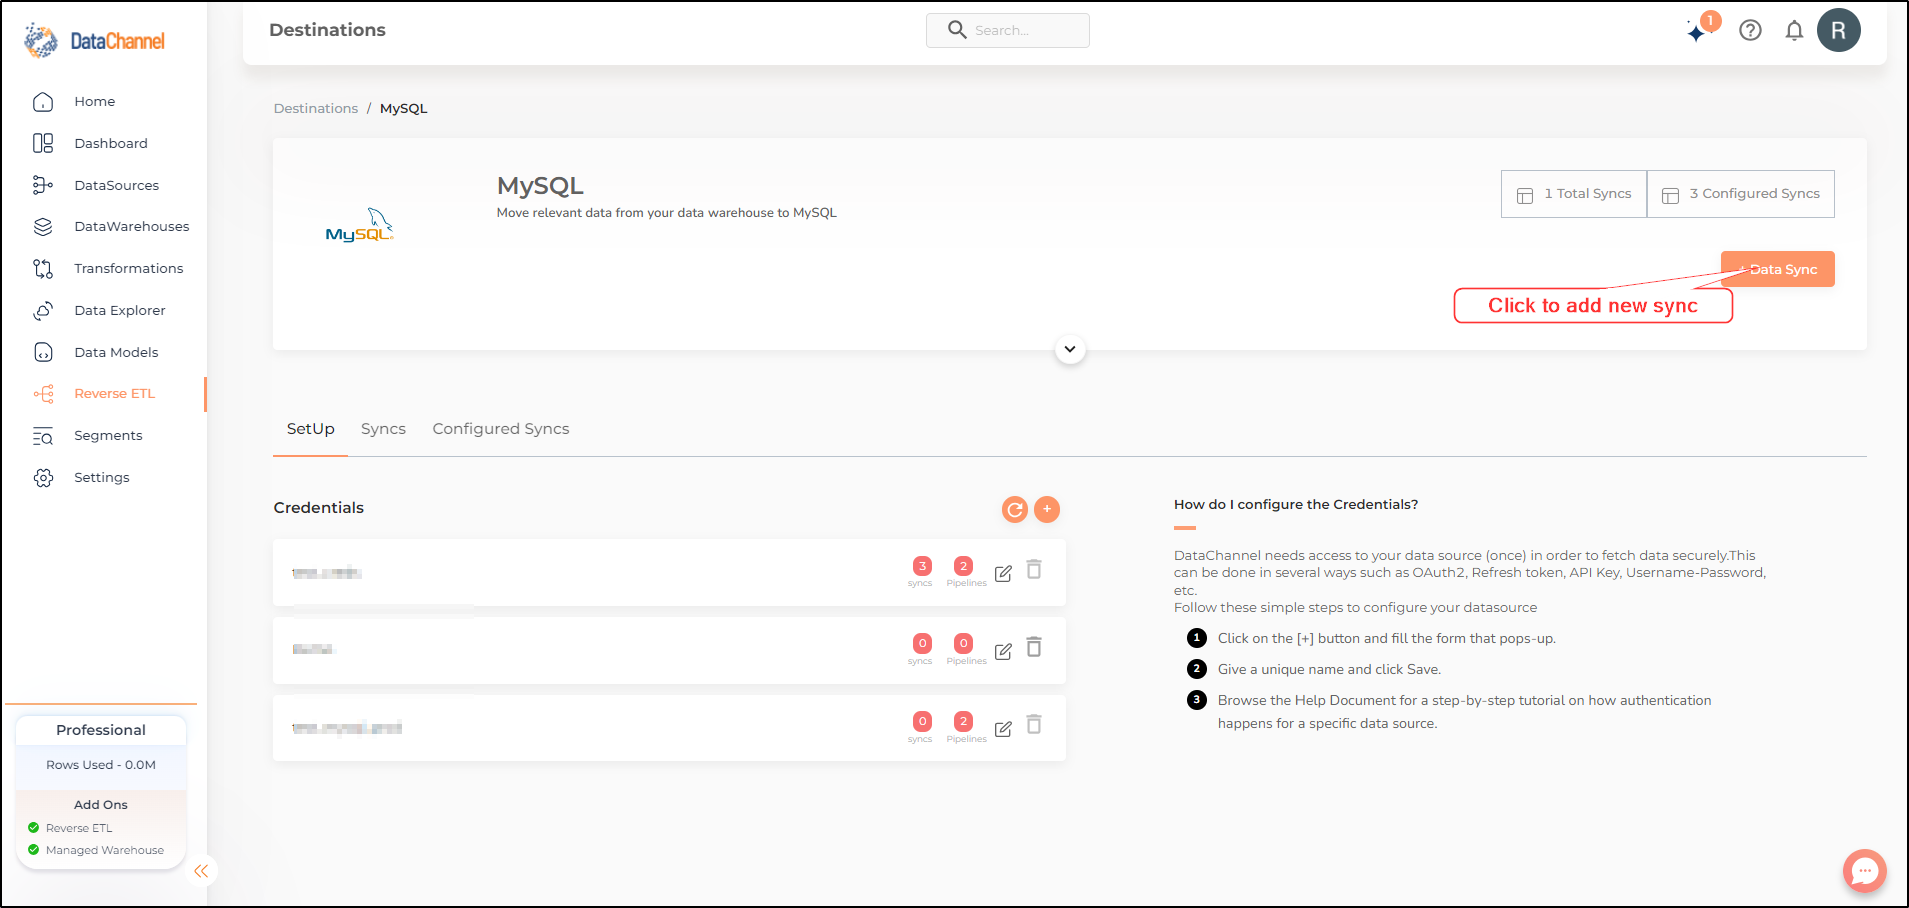The height and width of the screenshot is (908, 1909).
Task: Open Segments menu item
Action: pyautogui.click(x=108, y=436)
